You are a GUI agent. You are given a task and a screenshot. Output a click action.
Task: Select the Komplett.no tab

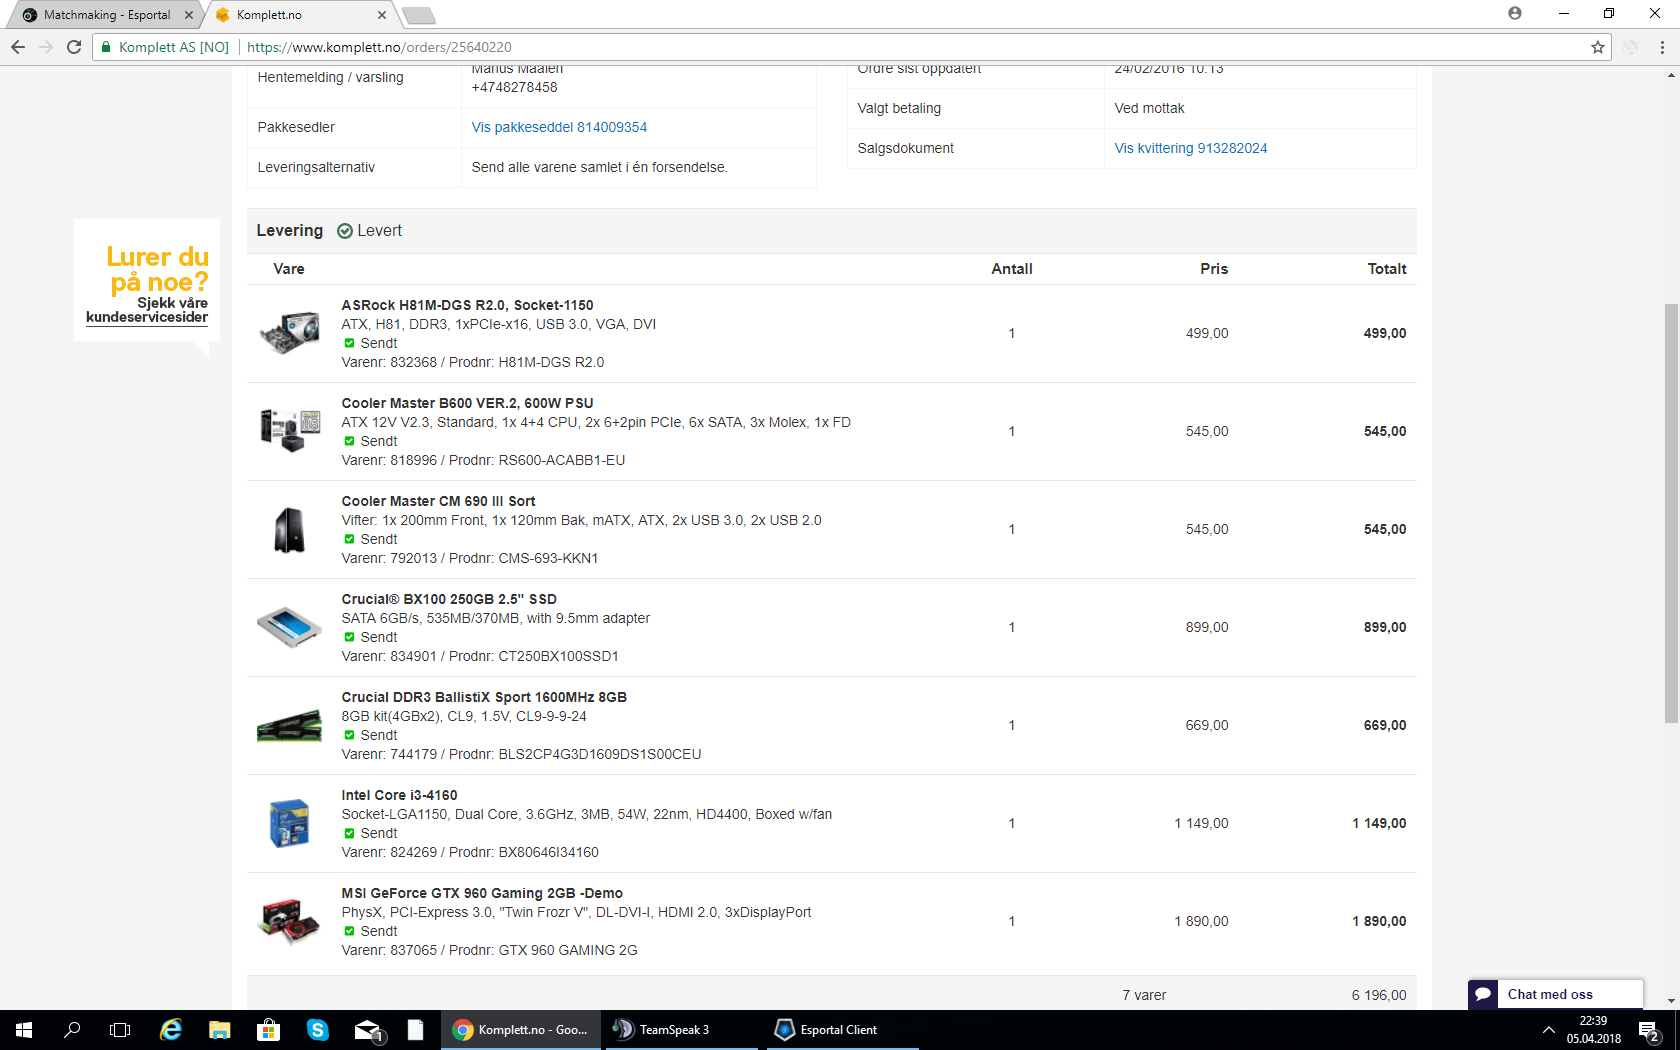pos(300,15)
